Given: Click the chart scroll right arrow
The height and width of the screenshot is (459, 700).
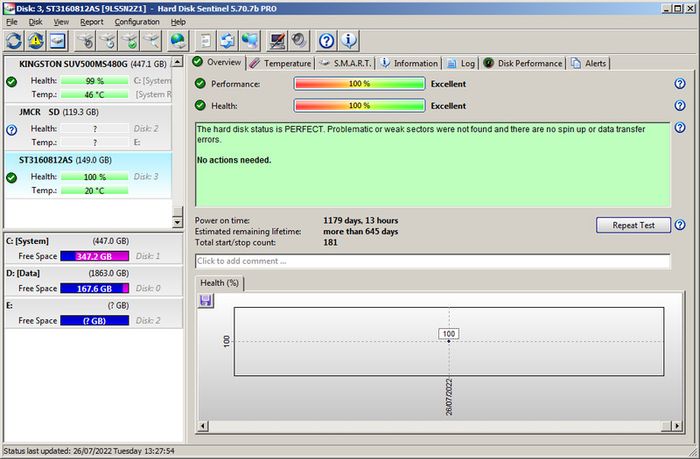Looking at the screenshot, I should click(677, 426).
